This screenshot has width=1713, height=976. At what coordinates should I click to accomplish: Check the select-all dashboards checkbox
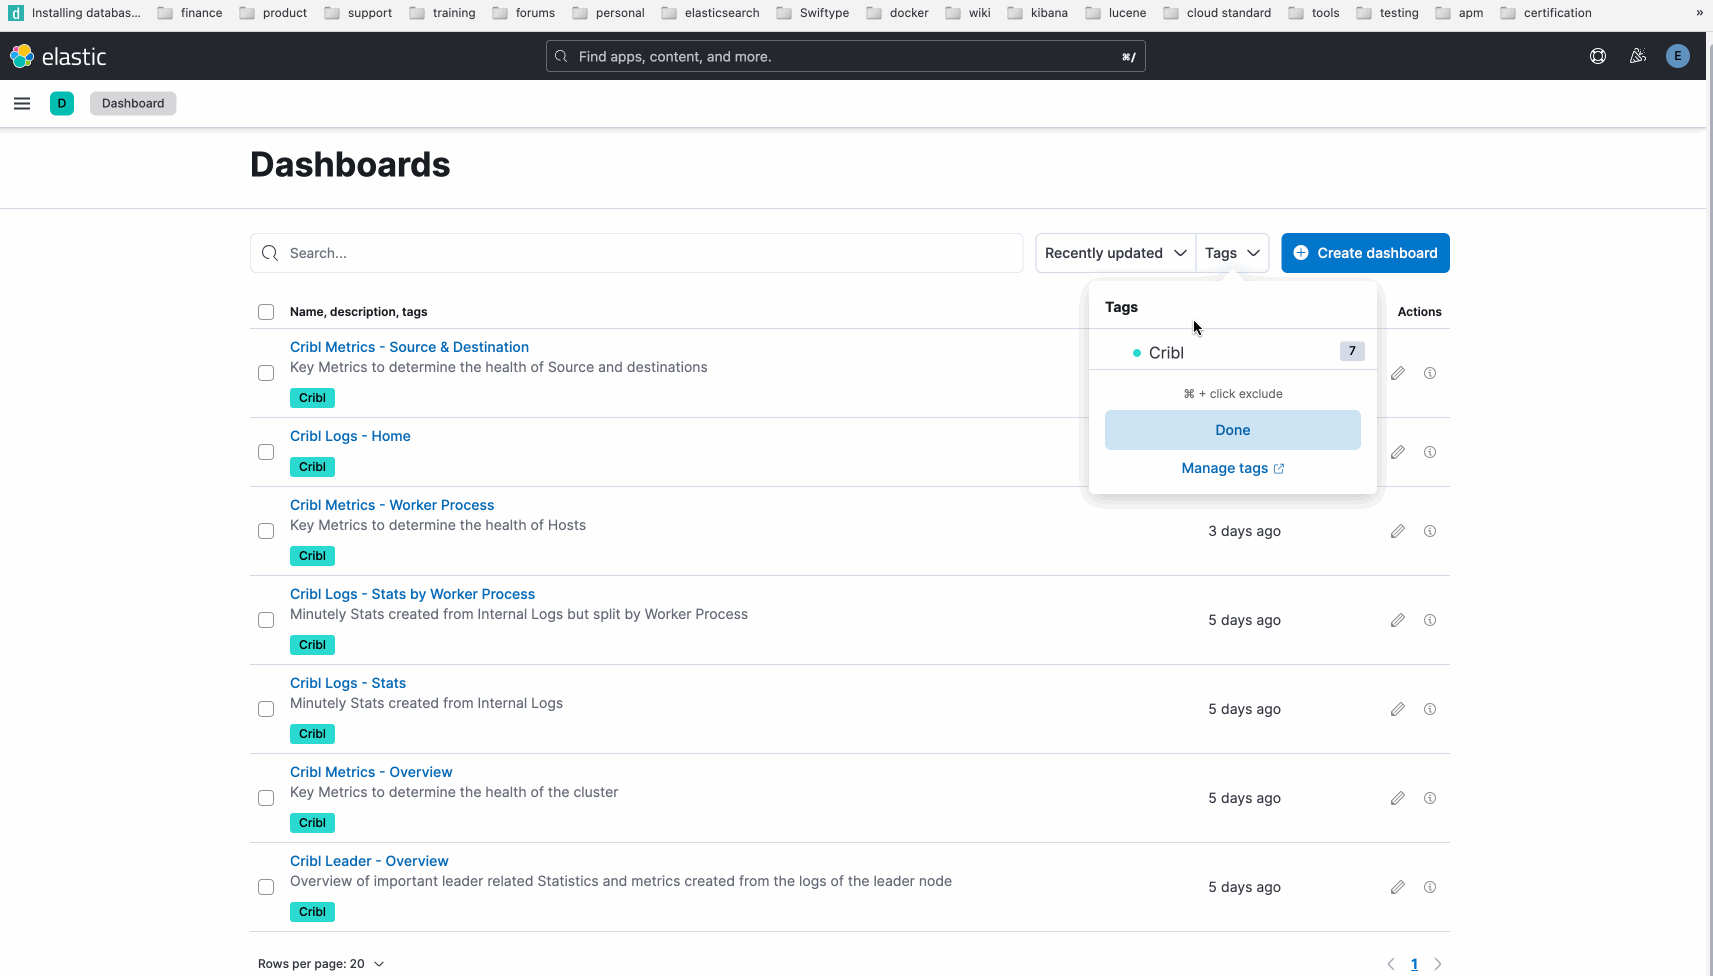point(266,311)
